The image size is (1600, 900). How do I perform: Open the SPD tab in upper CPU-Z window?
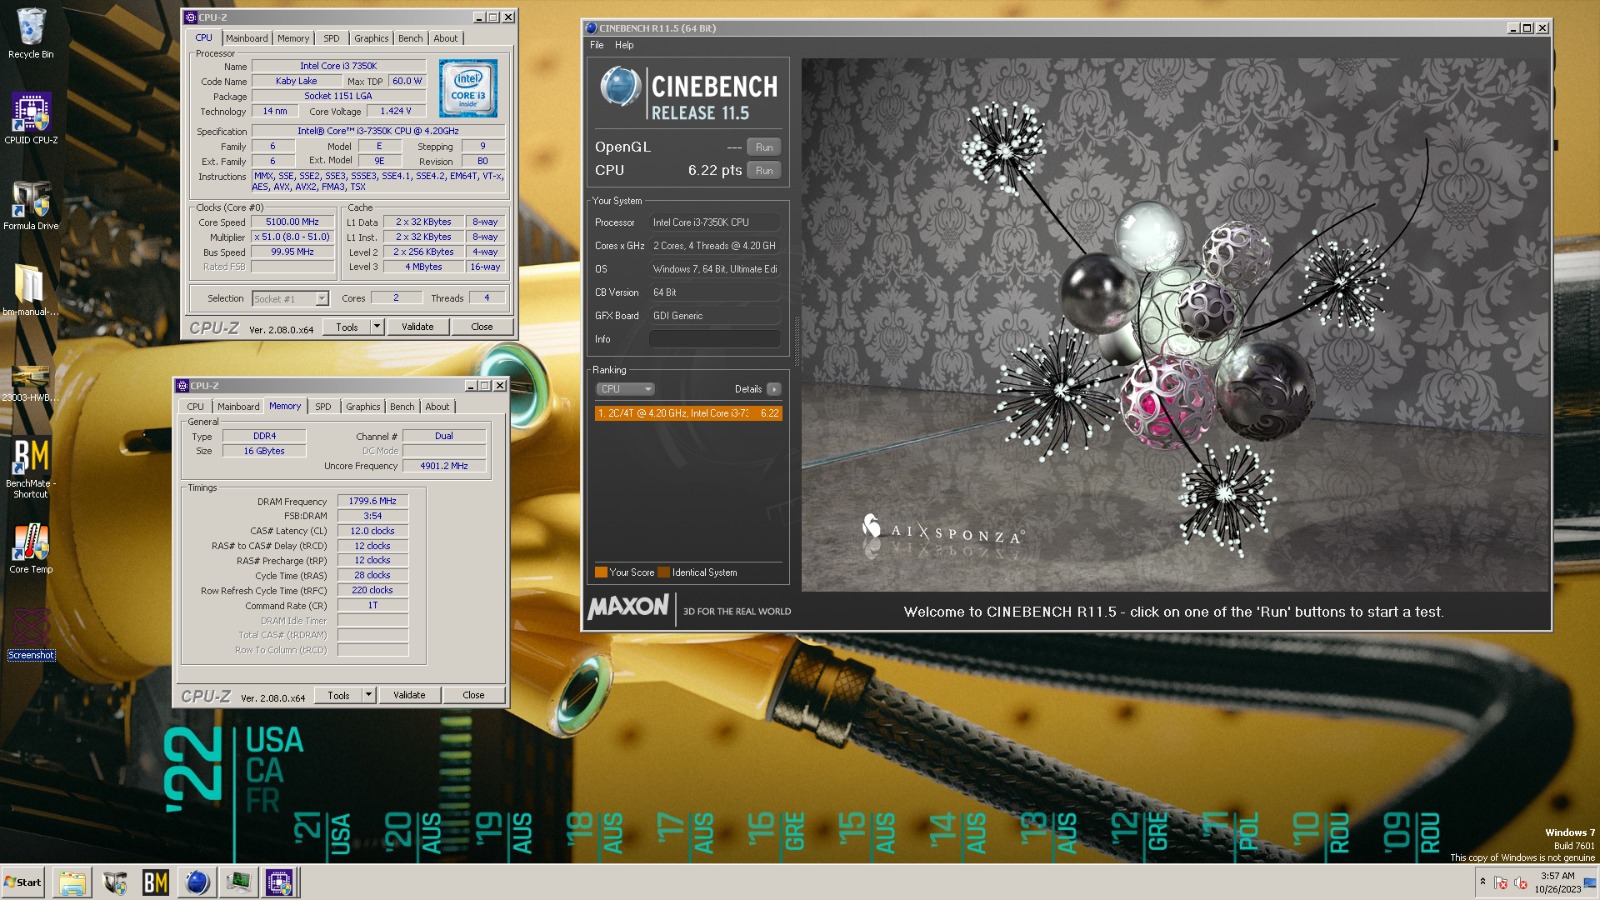pyautogui.click(x=331, y=38)
